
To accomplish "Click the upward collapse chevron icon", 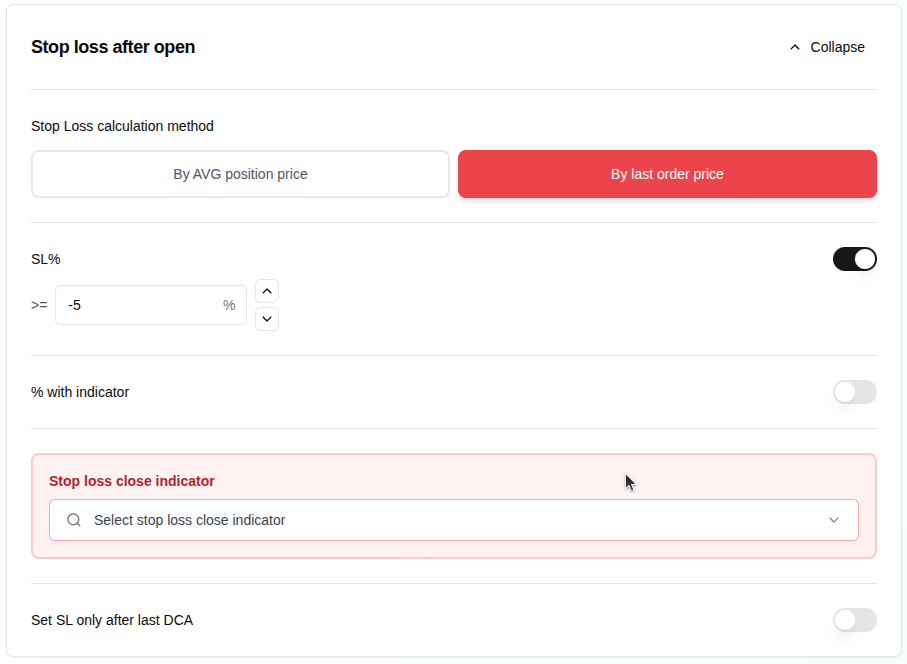I will [795, 47].
